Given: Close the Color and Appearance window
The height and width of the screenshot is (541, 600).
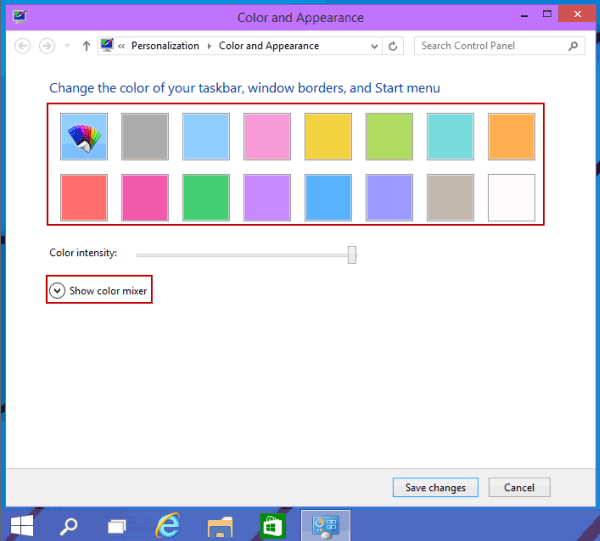Looking at the screenshot, I should [577, 15].
